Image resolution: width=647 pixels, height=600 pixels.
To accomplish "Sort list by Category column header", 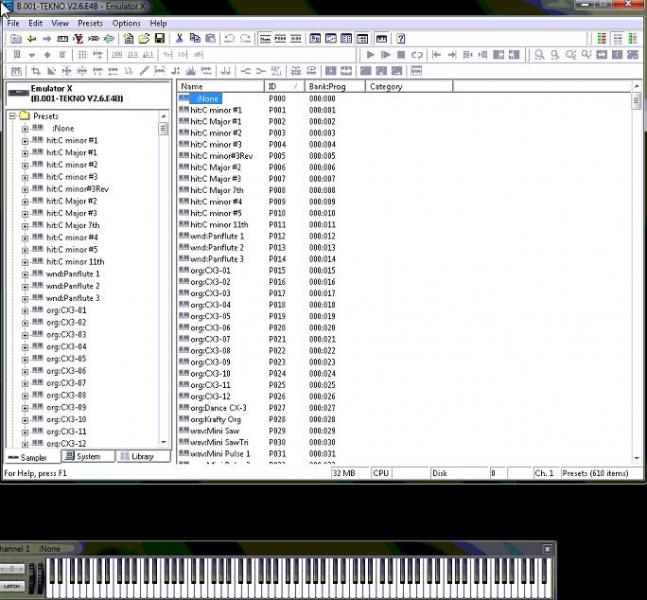I will coord(409,86).
